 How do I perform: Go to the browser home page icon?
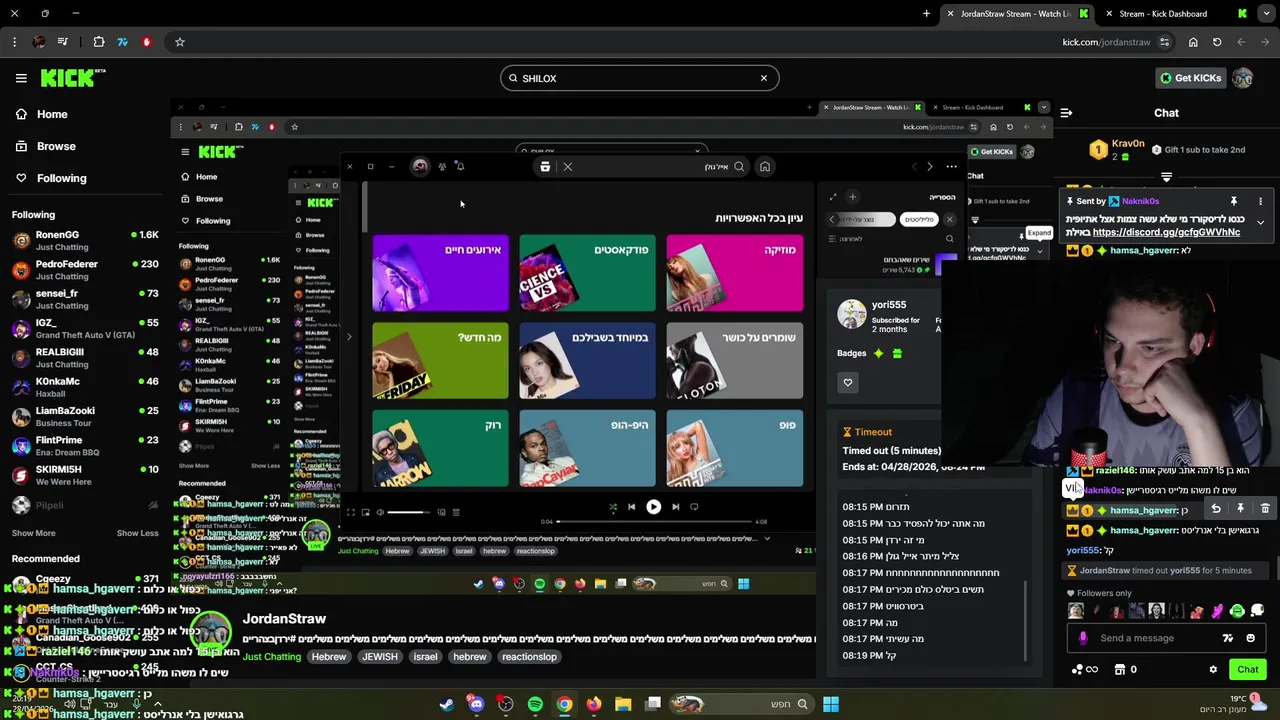tap(1193, 42)
